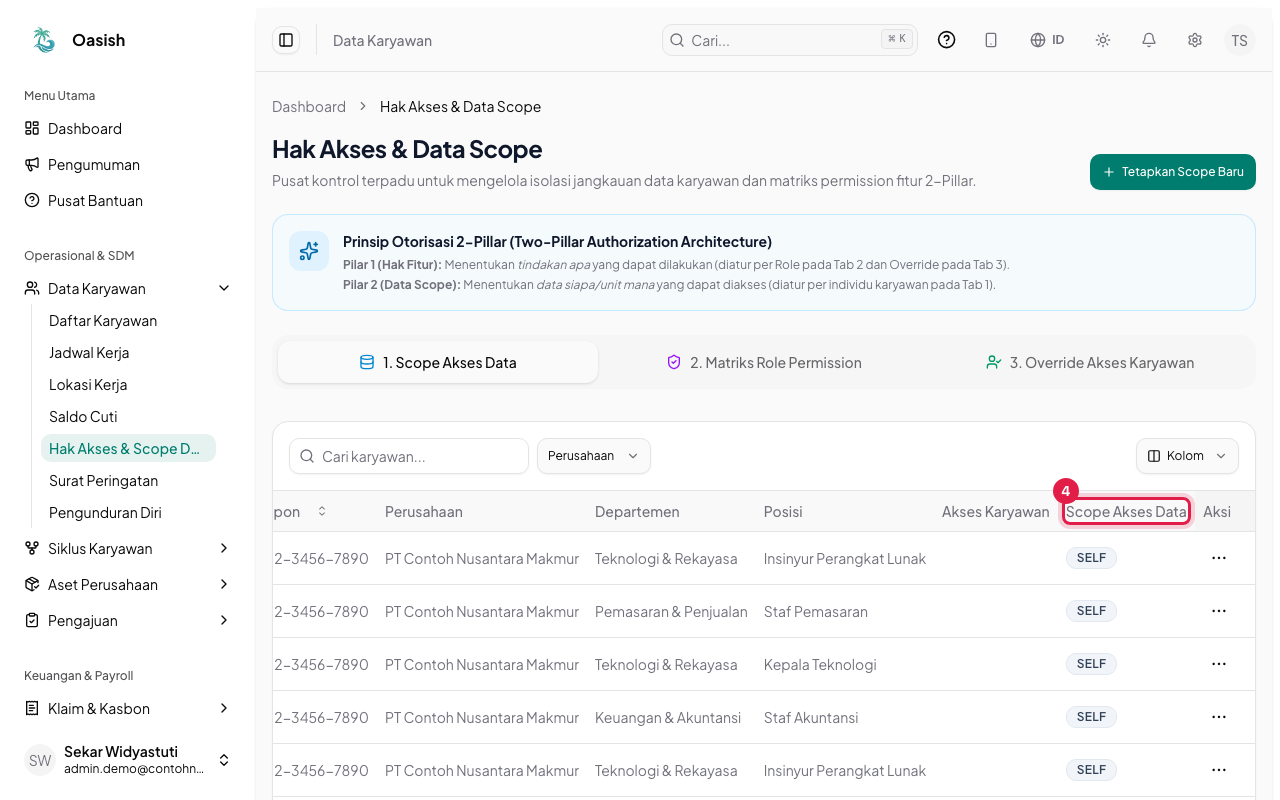Click the Pengajuan clipboard icon
The height and width of the screenshot is (800, 1280).
coord(32,620)
